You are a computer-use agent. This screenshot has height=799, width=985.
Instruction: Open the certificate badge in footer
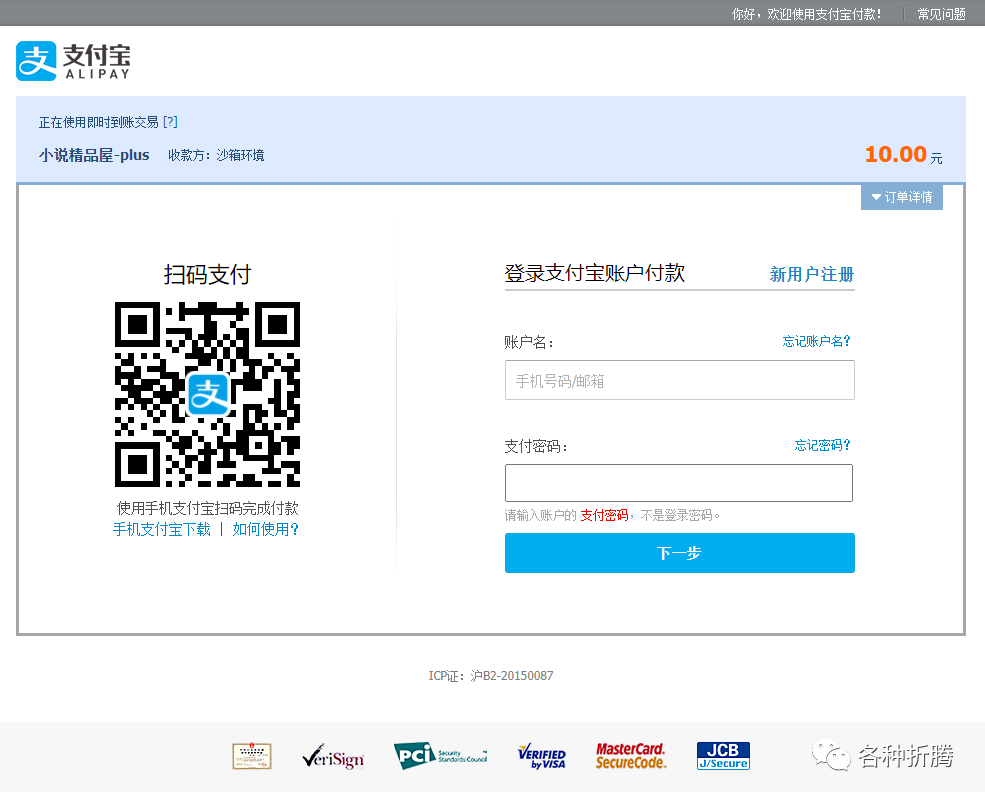click(252, 756)
